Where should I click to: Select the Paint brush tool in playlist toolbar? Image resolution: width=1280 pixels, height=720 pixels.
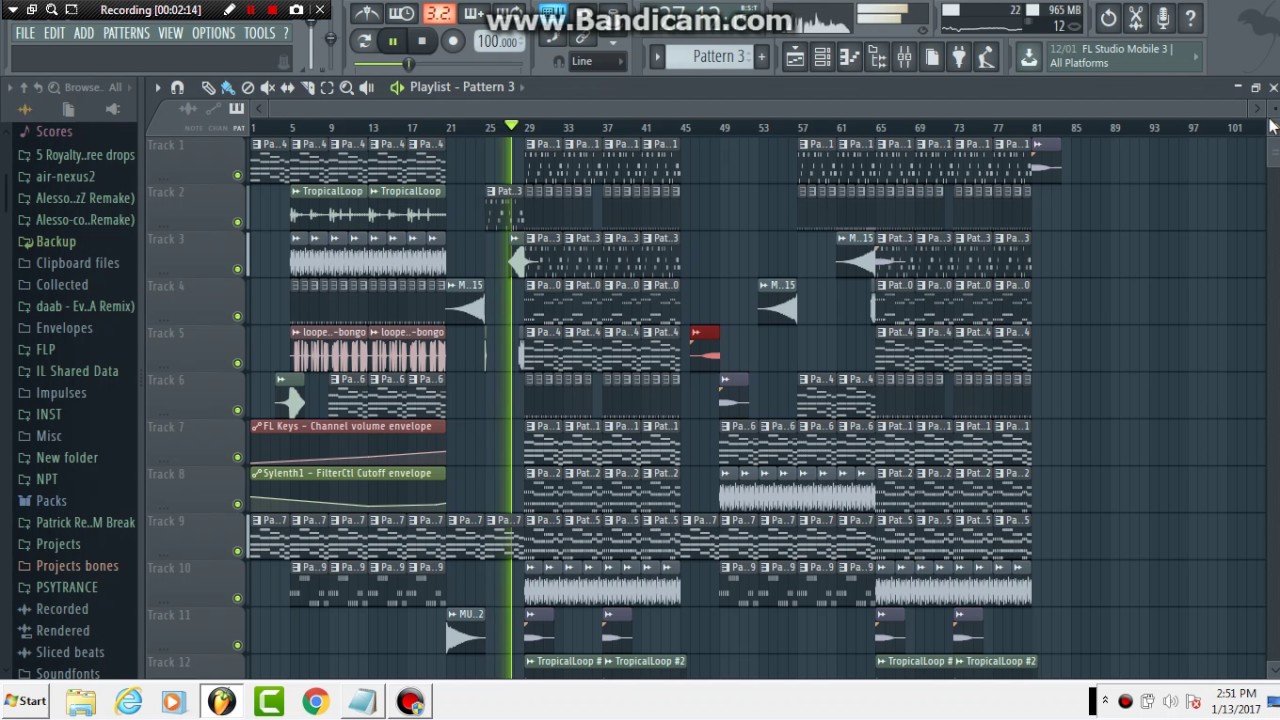227,88
